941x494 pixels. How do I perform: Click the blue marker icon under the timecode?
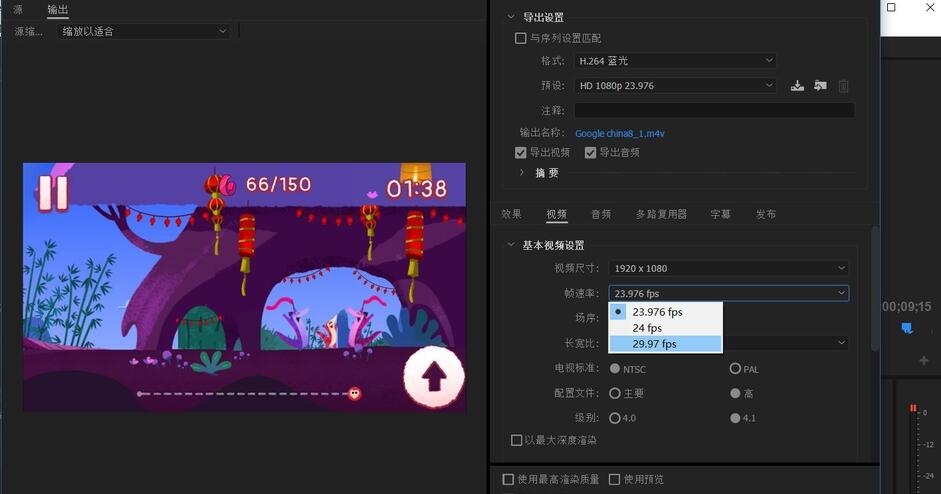click(x=907, y=328)
